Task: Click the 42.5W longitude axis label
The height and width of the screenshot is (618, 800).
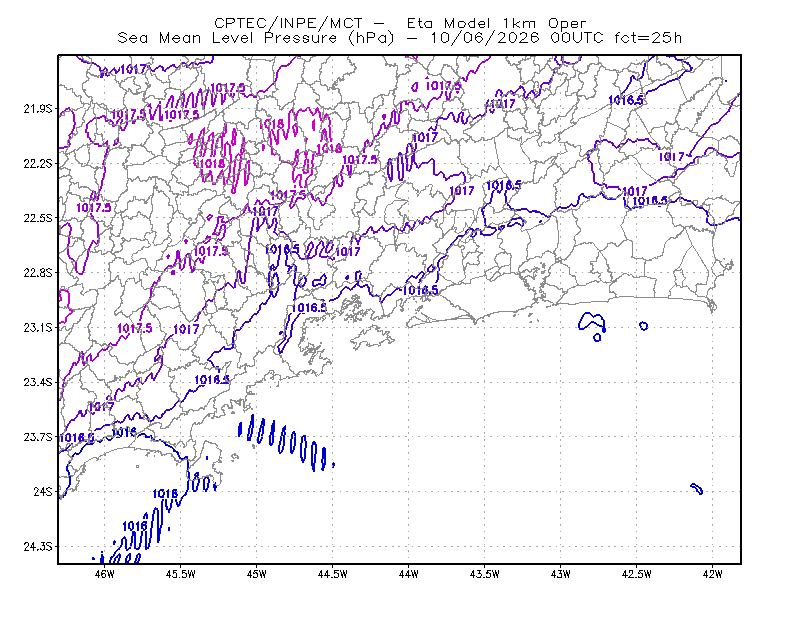Action: pyautogui.click(x=637, y=574)
